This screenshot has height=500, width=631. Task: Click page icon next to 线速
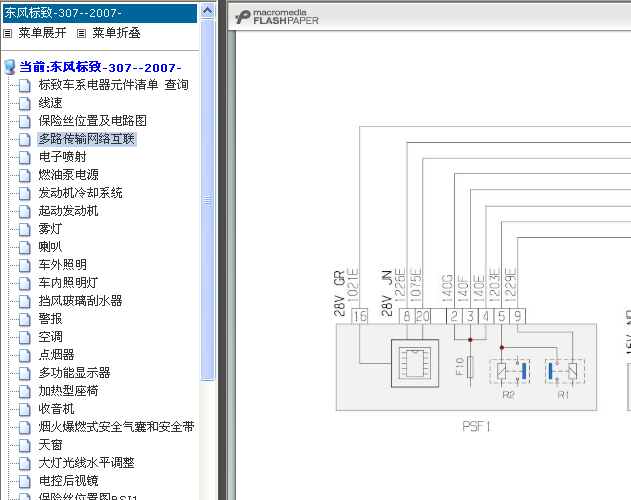25,103
